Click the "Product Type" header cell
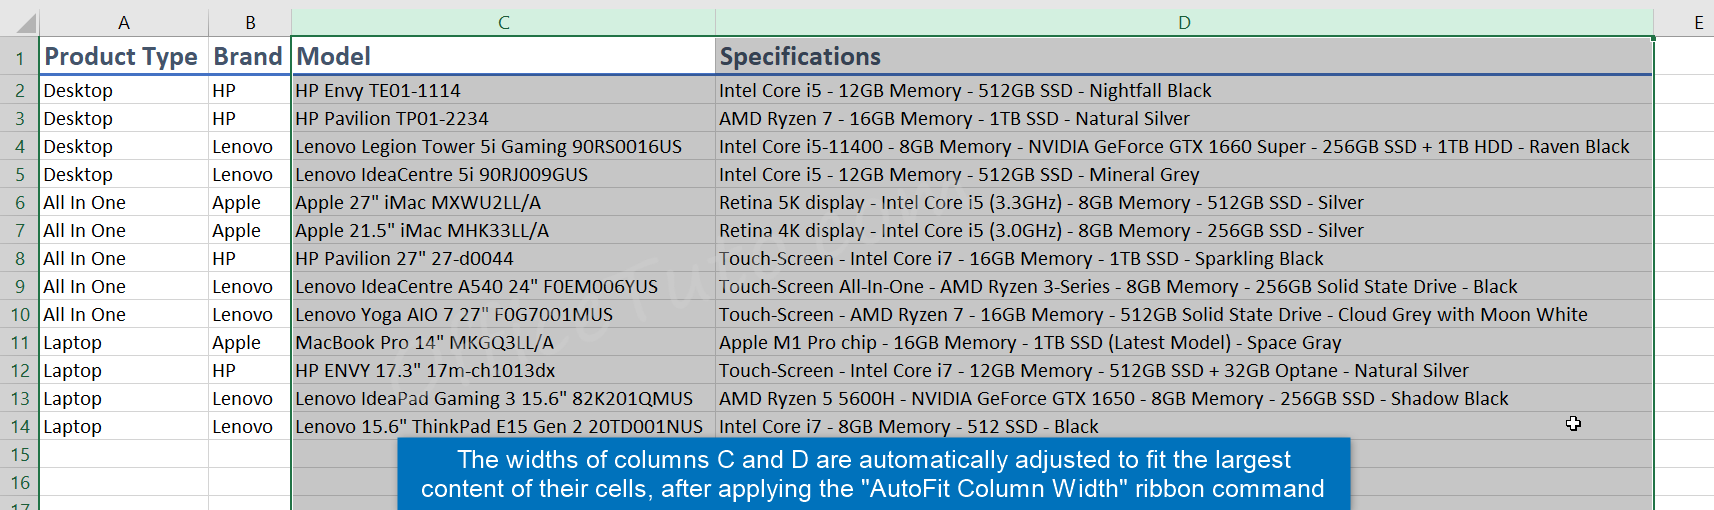 (x=122, y=57)
